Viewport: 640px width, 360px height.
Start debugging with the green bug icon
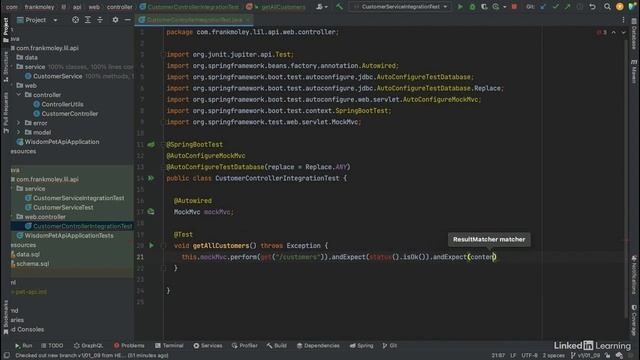[472, 7]
